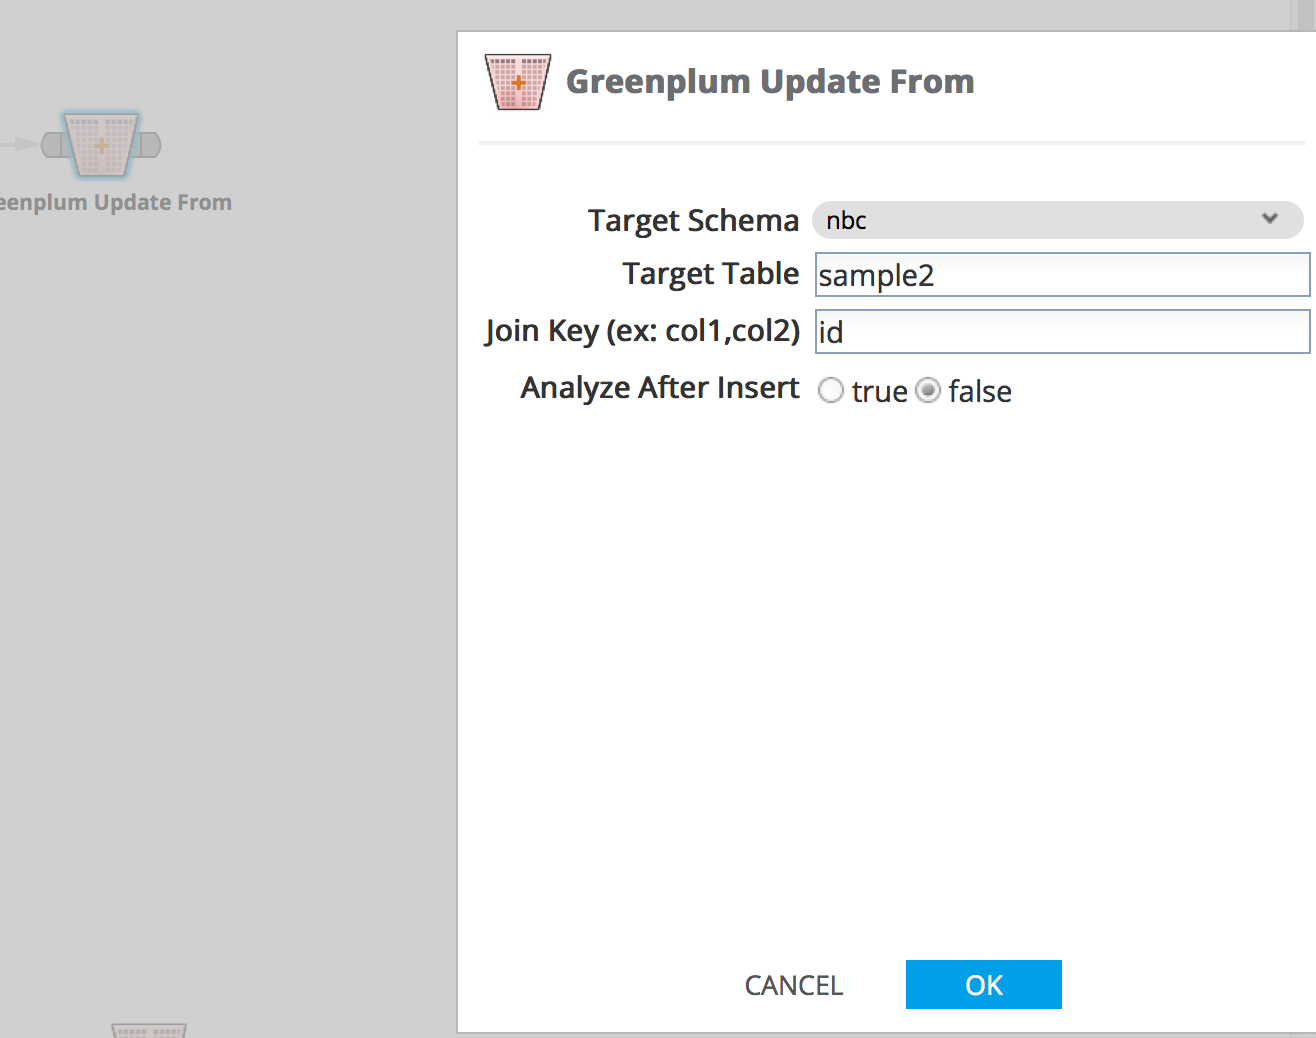Click the Analyze After Insert label
The image size is (1316, 1038).
coord(659,388)
